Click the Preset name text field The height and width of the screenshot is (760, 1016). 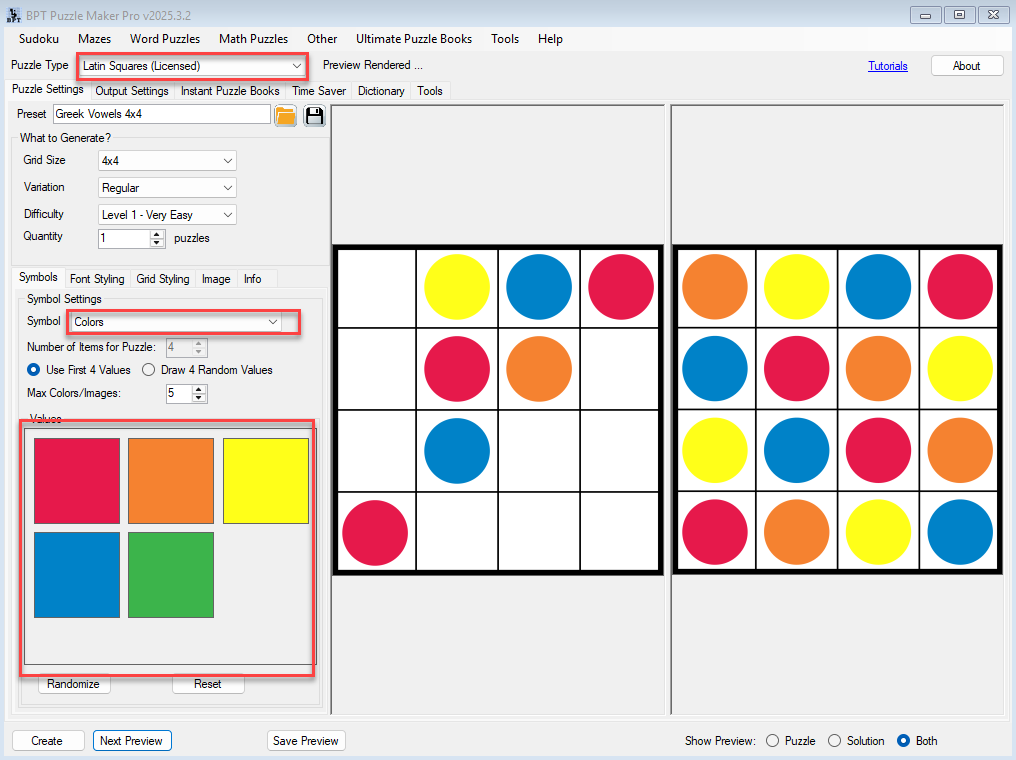click(x=161, y=114)
